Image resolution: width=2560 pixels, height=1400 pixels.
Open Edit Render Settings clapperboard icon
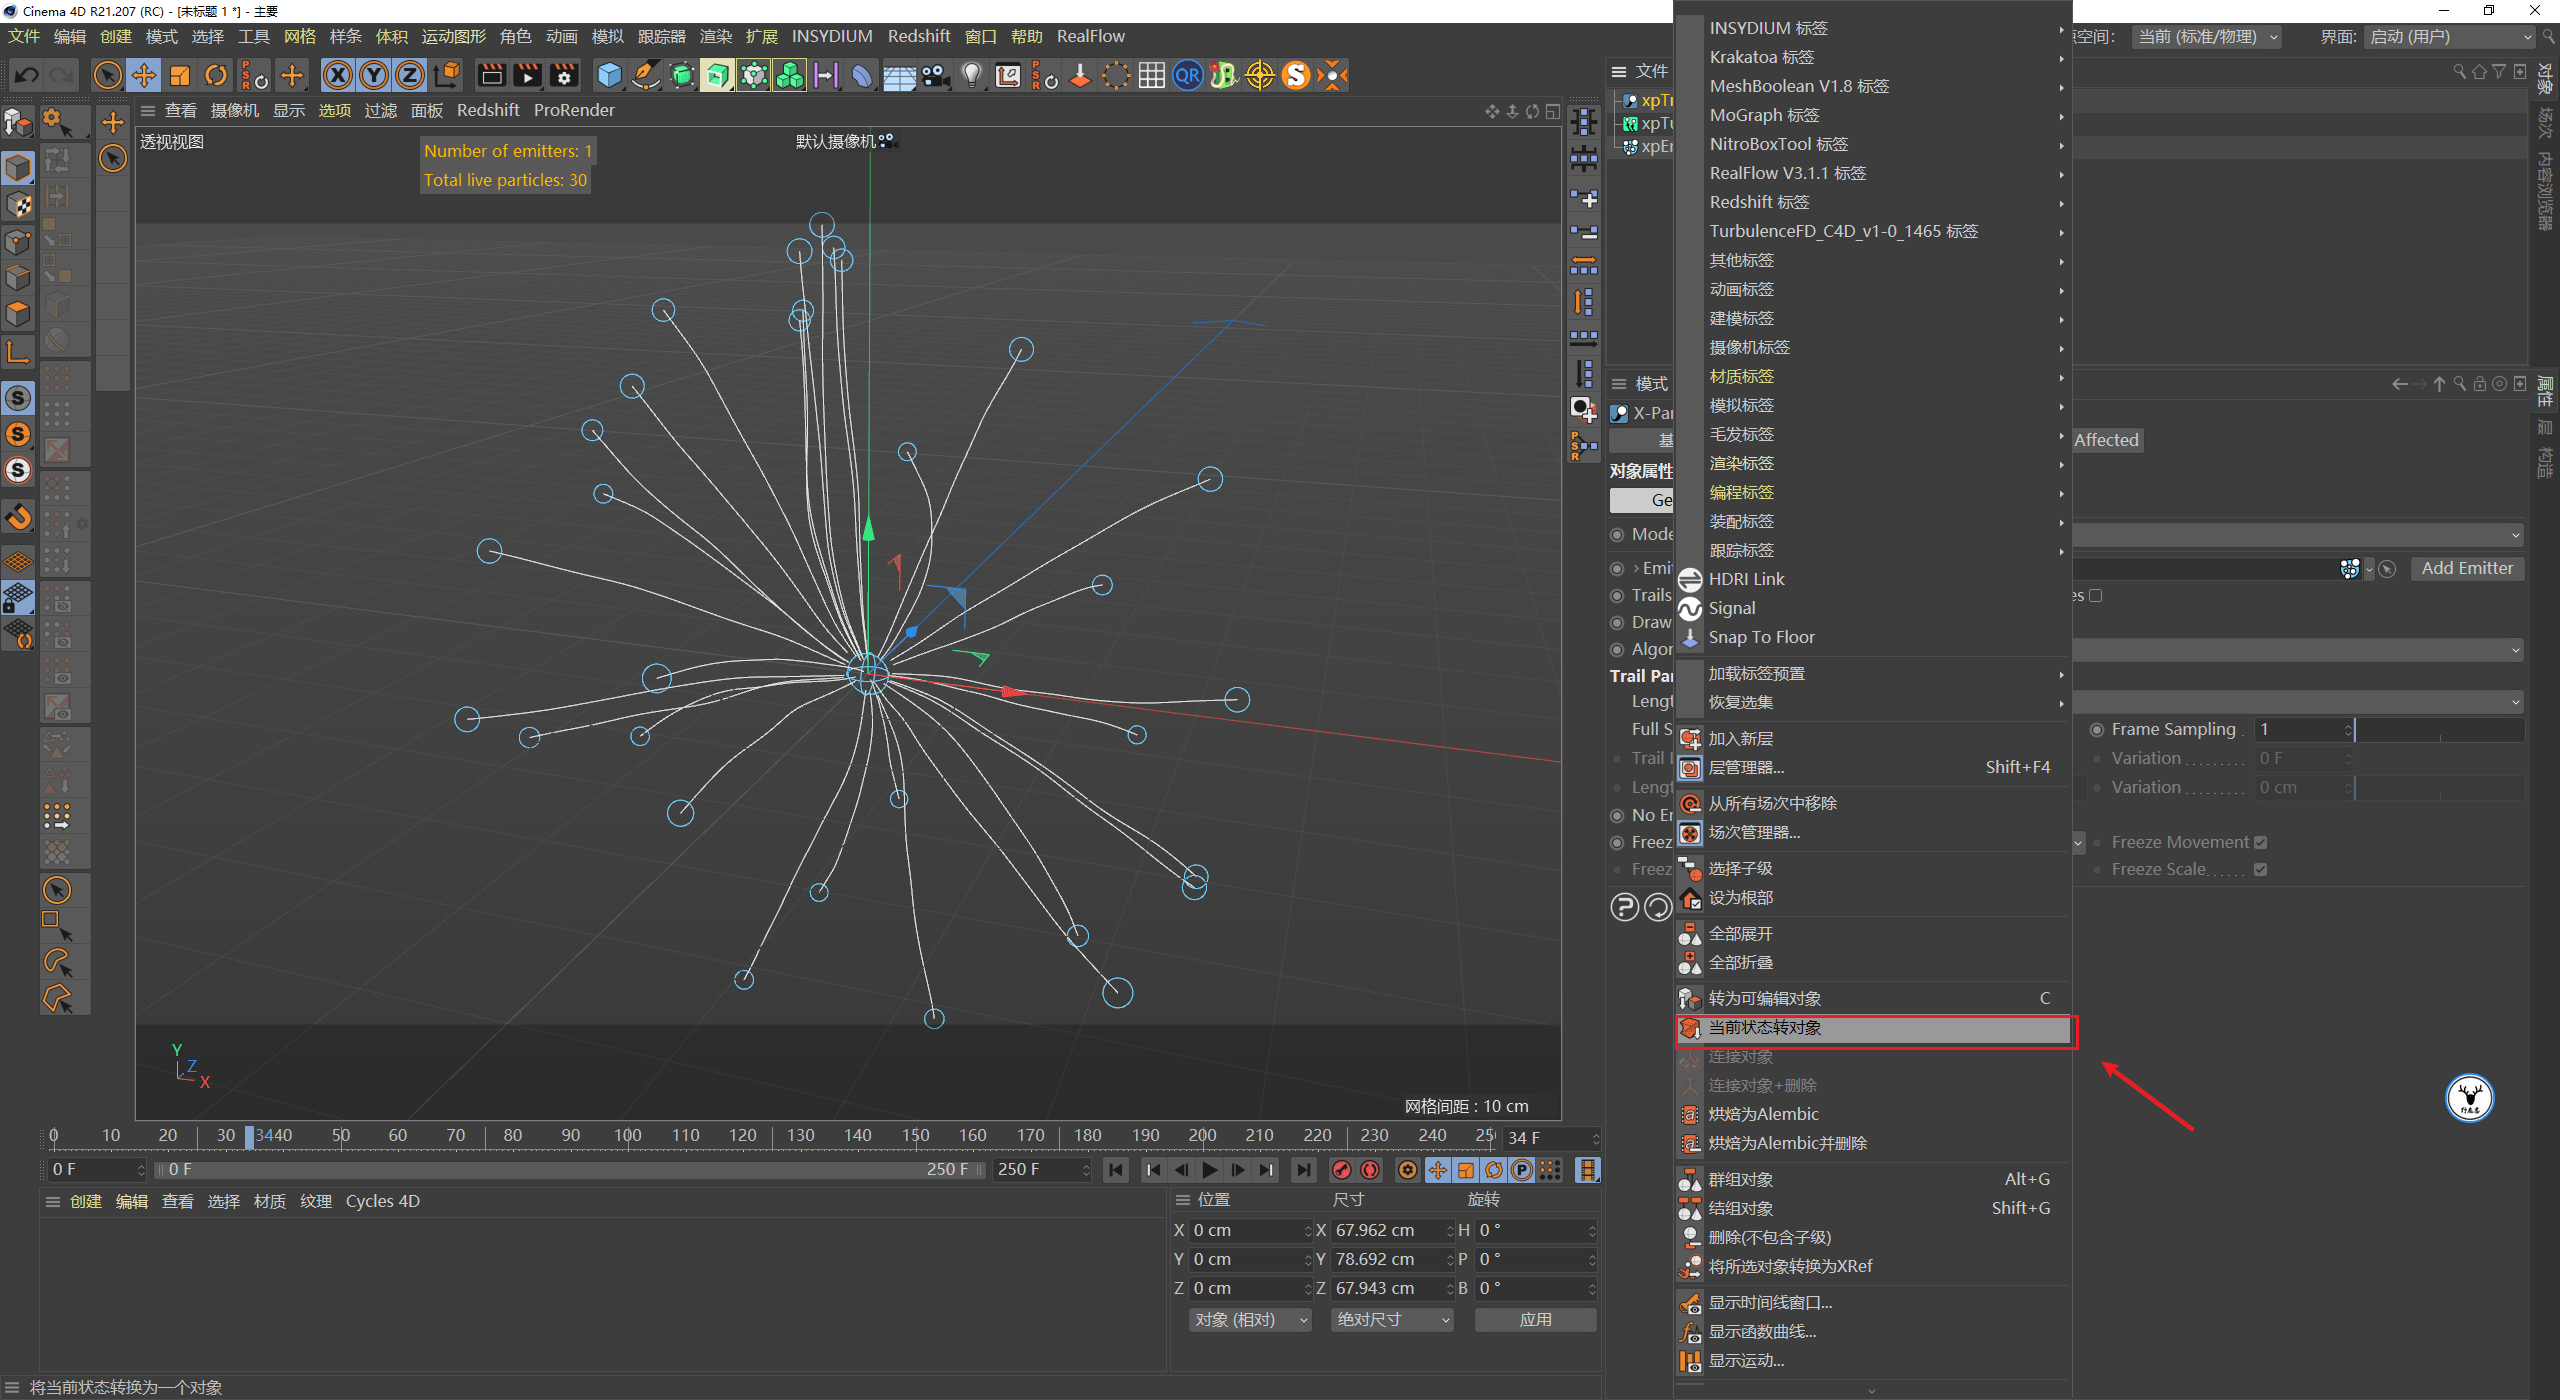tap(564, 75)
